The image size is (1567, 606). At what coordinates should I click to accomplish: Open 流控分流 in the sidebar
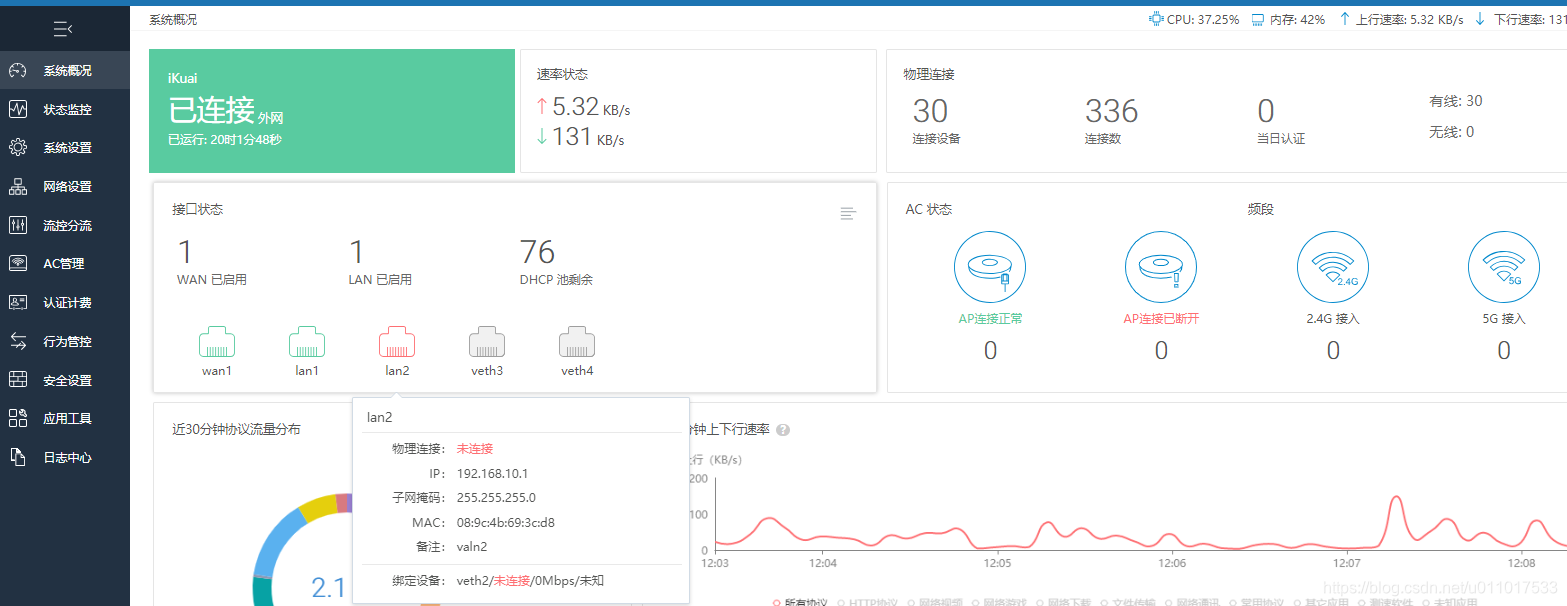pos(65,226)
